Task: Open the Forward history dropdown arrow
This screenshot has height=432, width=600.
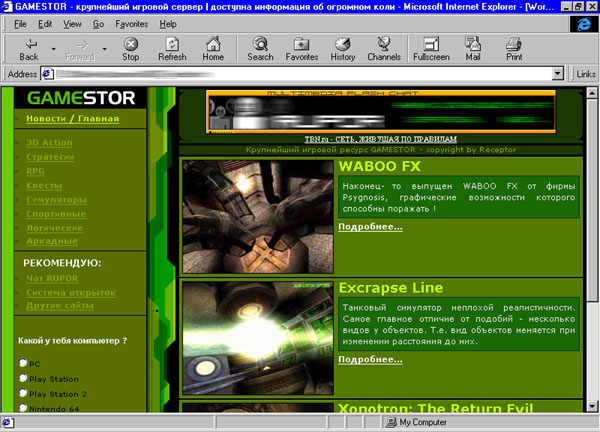Action: pyautogui.click(x=104, y=49)
